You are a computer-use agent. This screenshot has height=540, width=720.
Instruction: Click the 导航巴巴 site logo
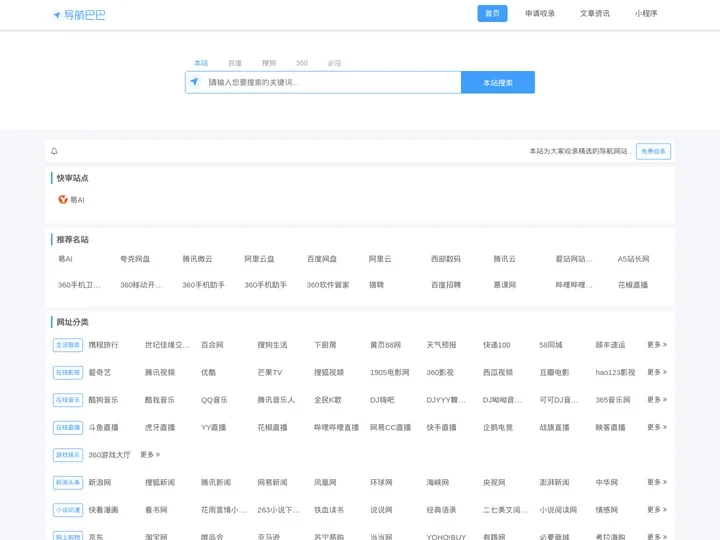[79, 15]
